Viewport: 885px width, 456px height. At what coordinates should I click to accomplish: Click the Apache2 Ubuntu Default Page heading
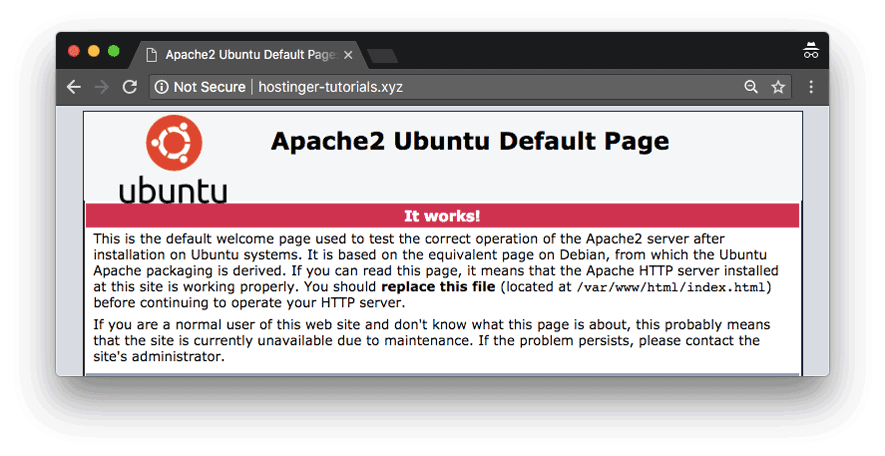(x=470, y=141)
